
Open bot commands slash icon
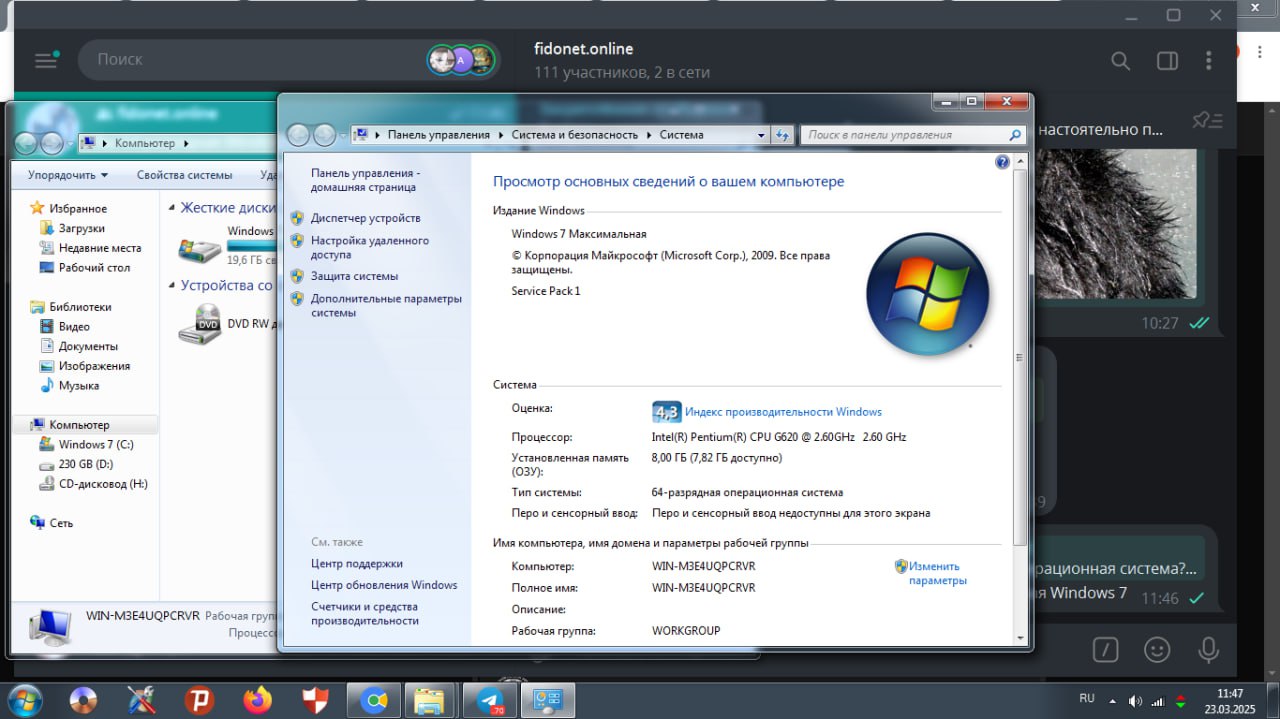1105,649
